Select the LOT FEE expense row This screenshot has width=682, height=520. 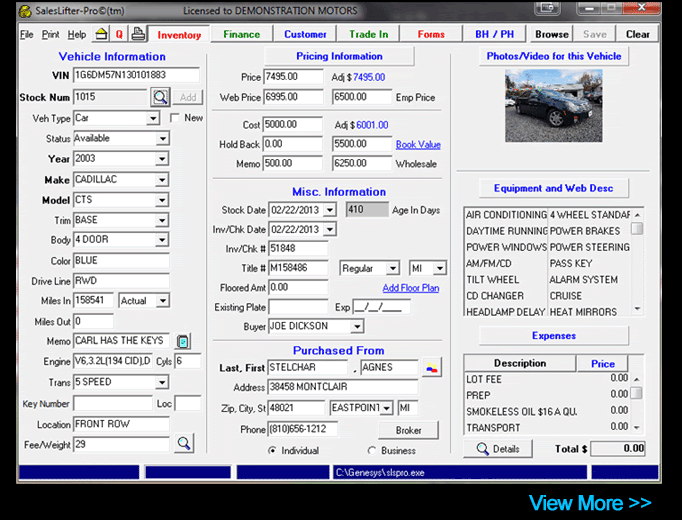click(547, 379)
